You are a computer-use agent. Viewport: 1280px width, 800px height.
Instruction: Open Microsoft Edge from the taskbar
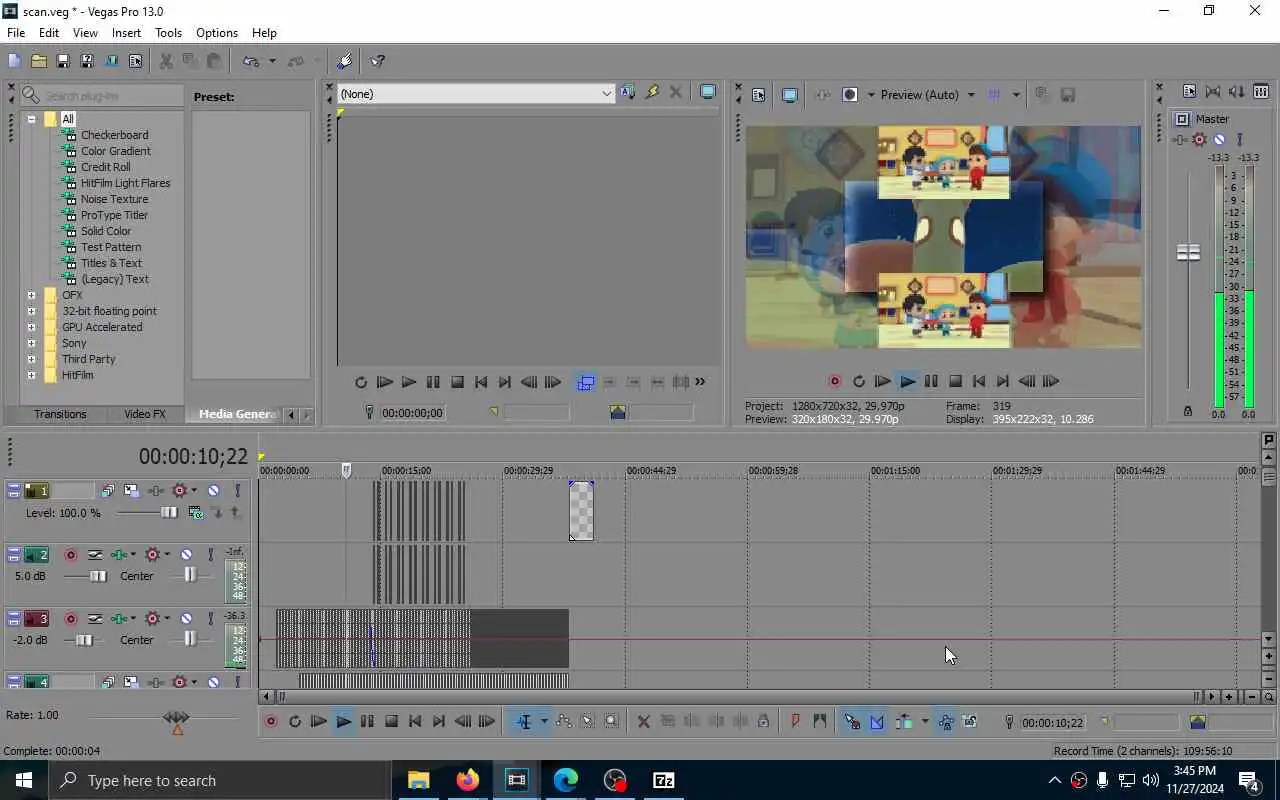[x=565, y=780]
